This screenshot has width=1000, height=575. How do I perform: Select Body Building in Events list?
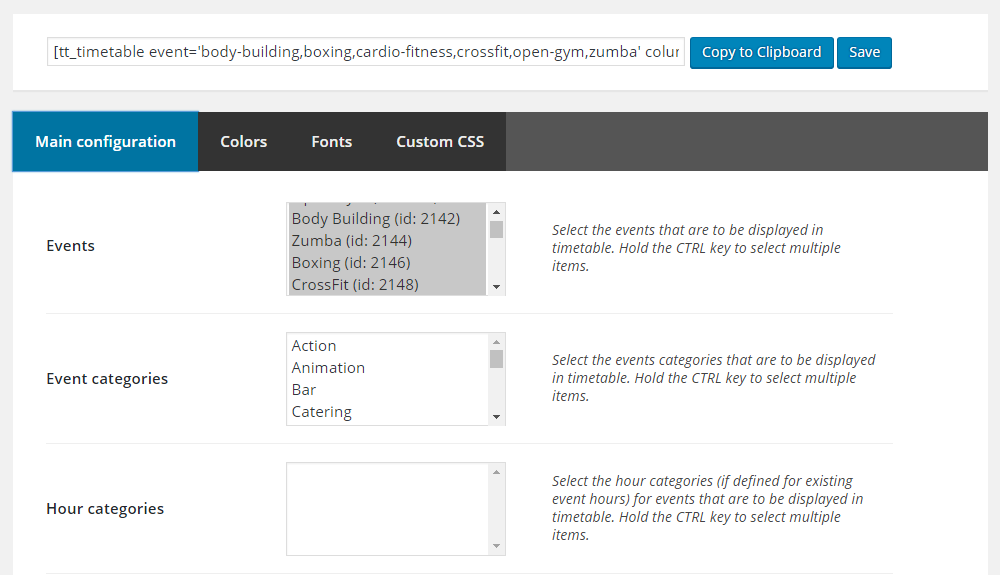pos(375,219)
